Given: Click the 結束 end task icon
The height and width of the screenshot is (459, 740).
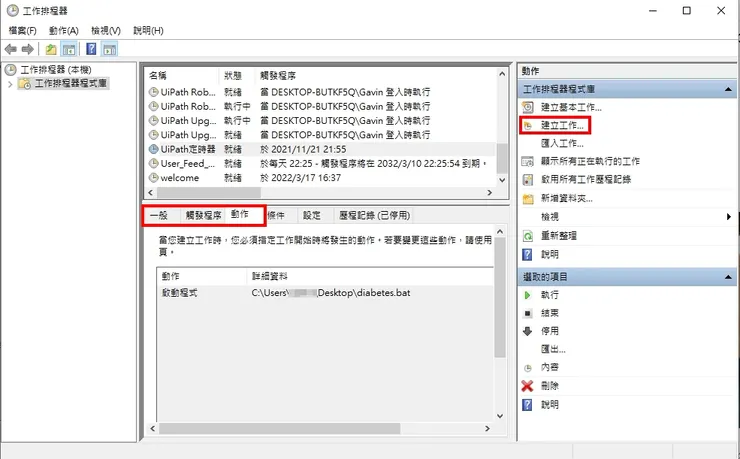Looking at the screenshot, I should pyautogui.click(x=528, y=313).
